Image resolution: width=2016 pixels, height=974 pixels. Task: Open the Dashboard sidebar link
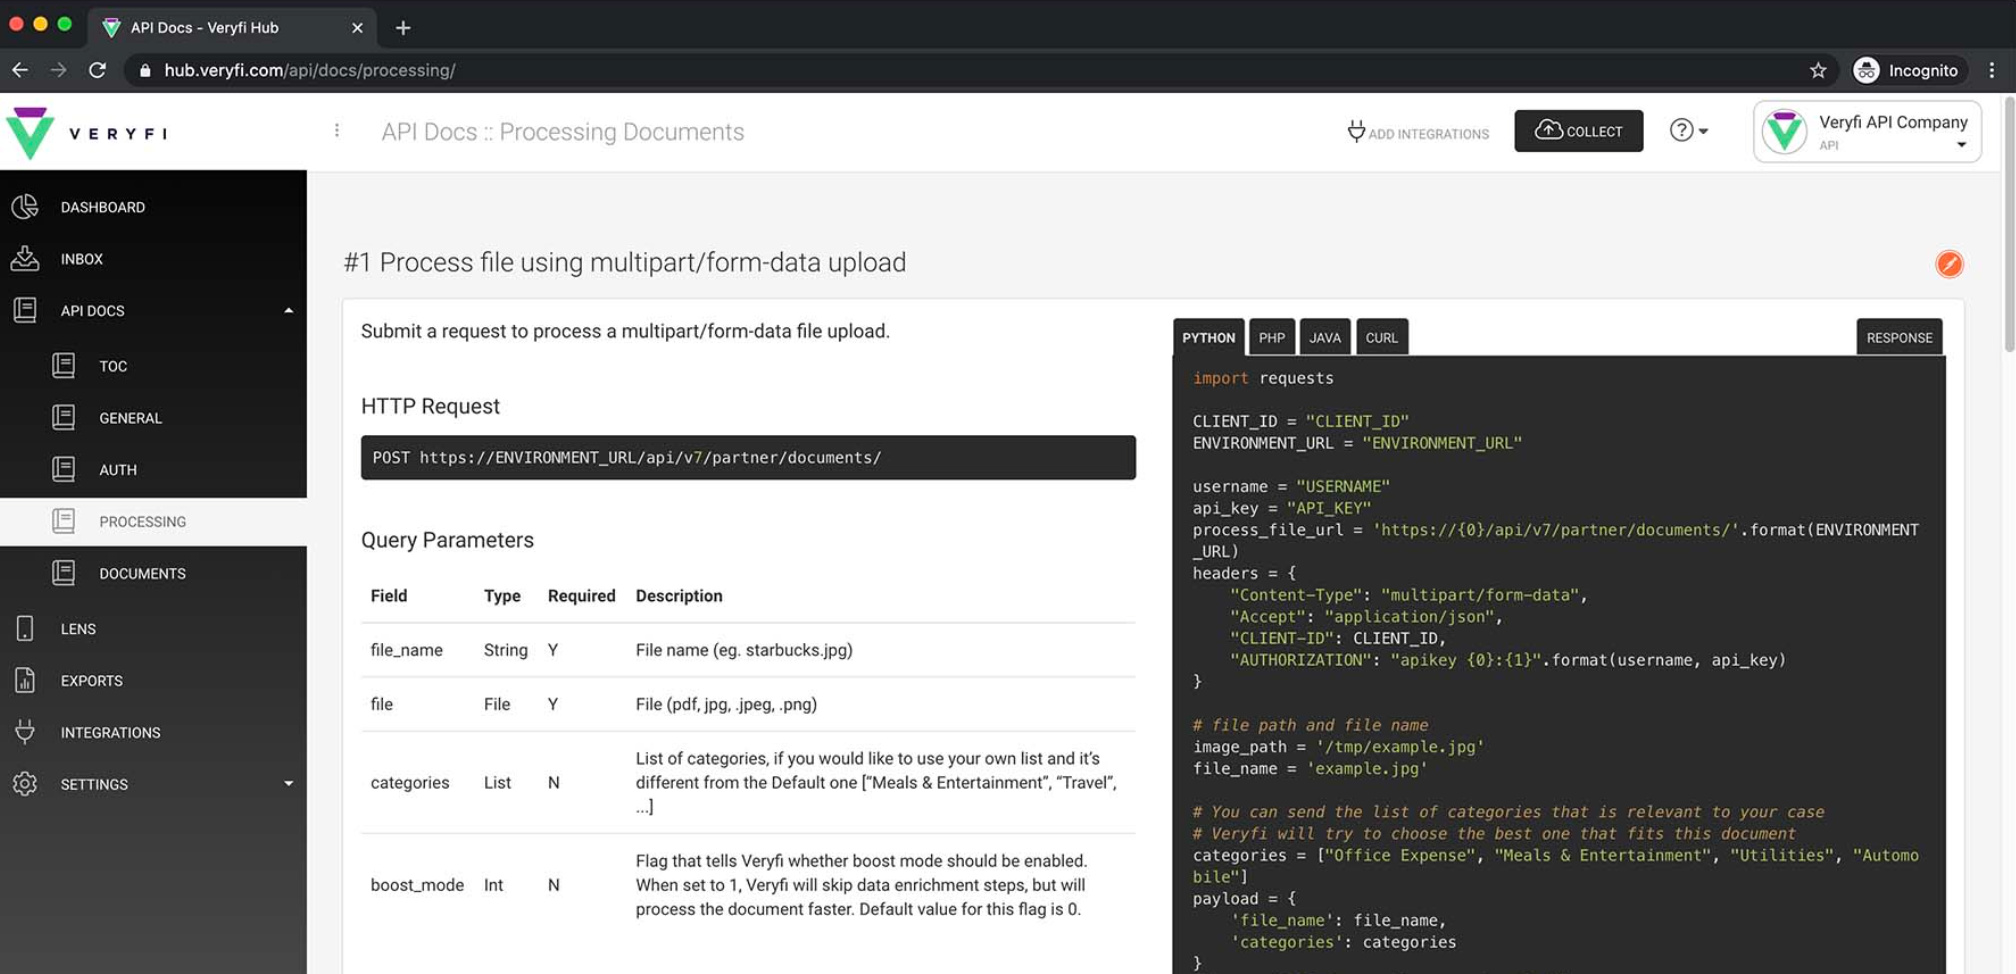click(x=103, y=207)
